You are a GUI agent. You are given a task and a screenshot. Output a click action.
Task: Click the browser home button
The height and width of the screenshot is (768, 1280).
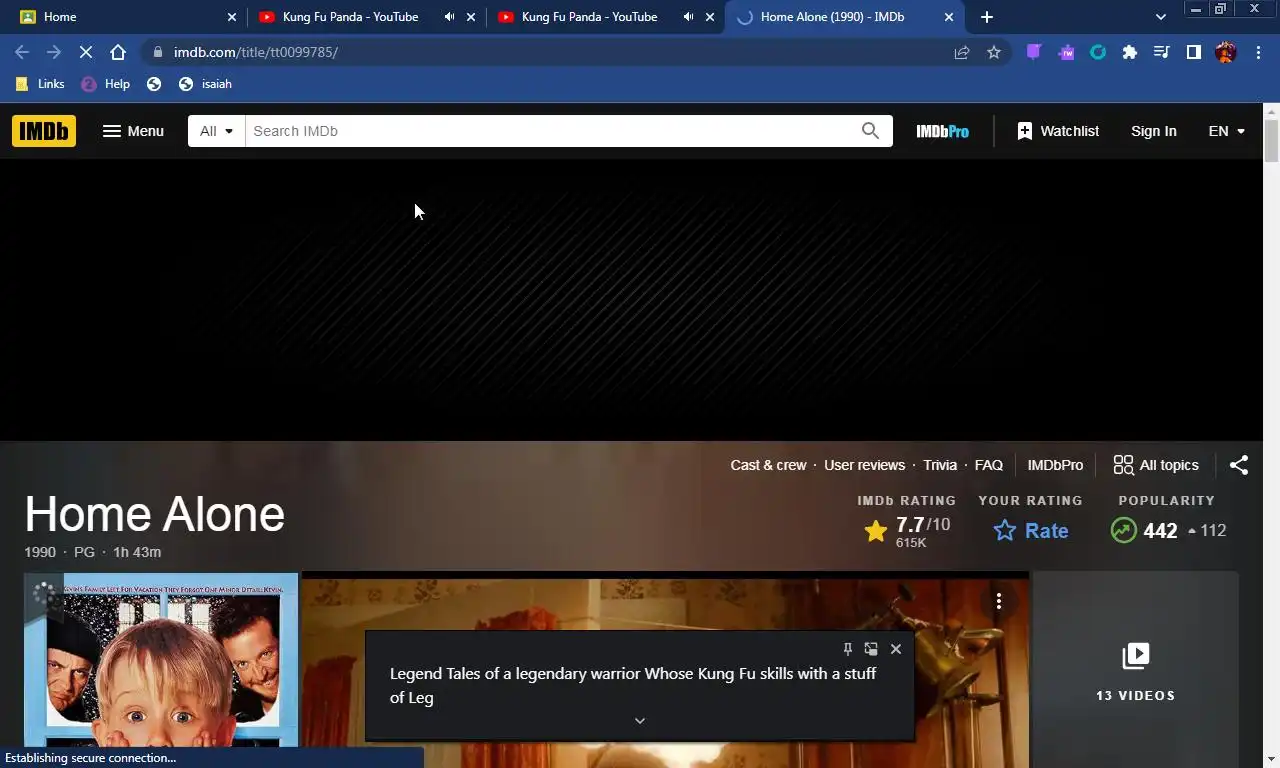point(118,52)
